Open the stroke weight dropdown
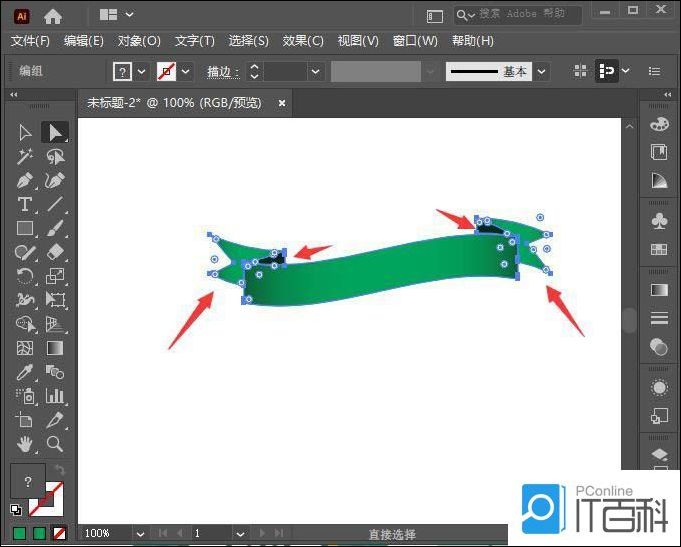The width and height of the screenshot is (681, 547). point(316,72)
